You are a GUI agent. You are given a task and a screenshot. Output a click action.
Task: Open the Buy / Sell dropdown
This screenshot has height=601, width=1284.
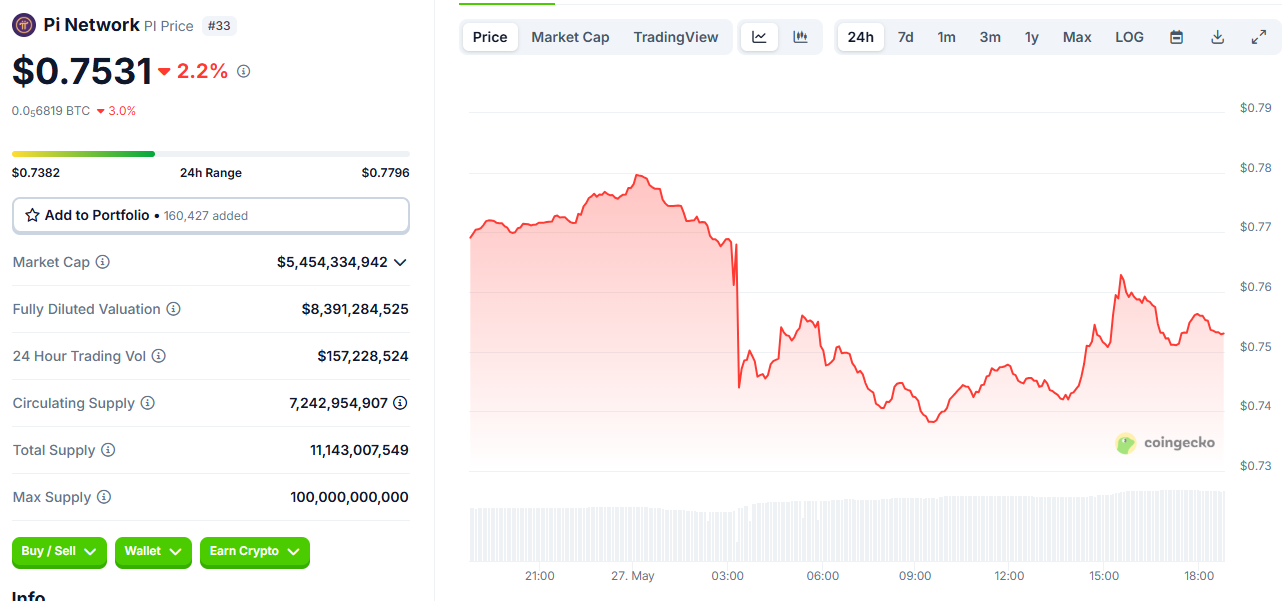pyautogui.click(x=59, y=551)
